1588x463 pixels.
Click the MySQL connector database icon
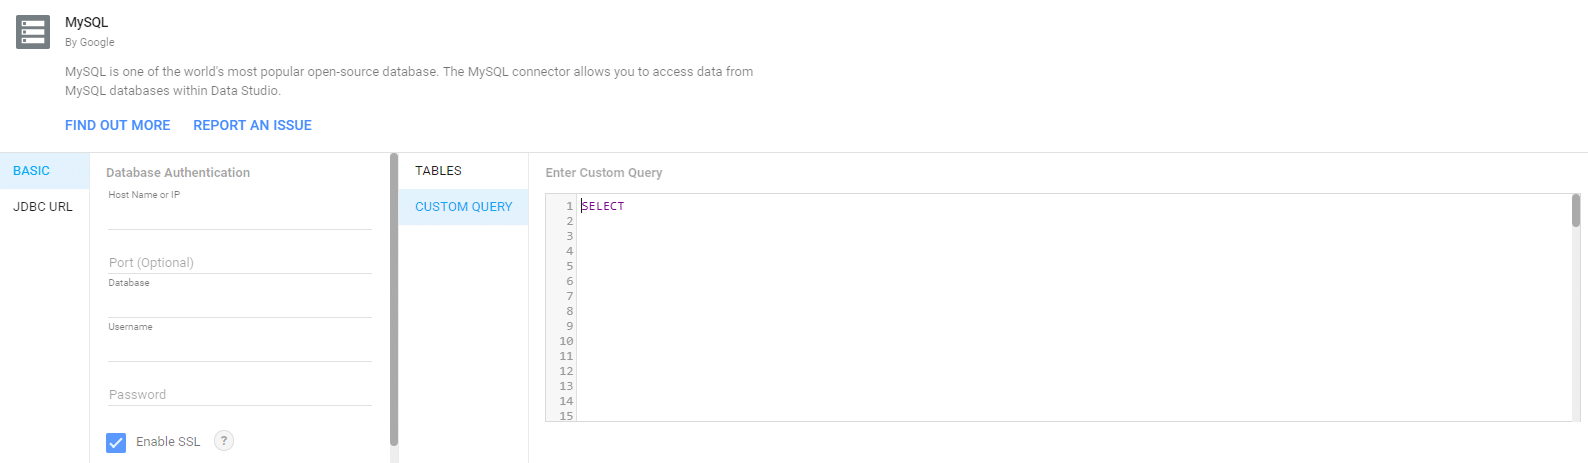(x=33, y=32)
